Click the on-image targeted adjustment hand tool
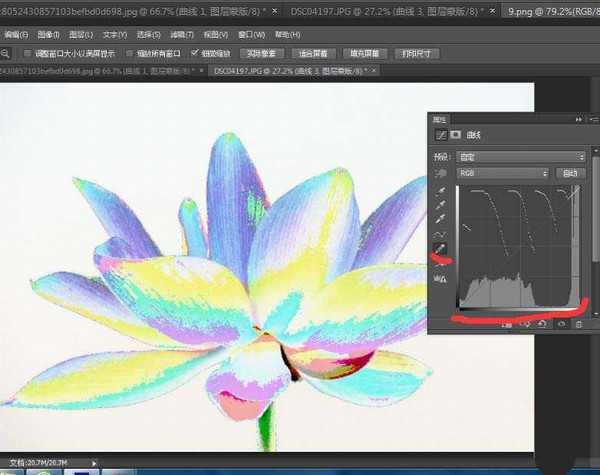600x475 pixels. (440, 173)
